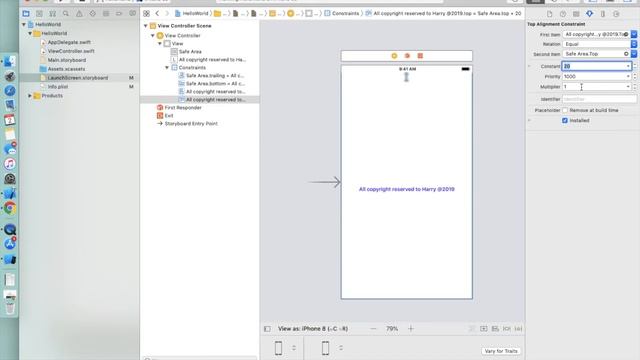Open the Project navigator tab

(26, 13)
